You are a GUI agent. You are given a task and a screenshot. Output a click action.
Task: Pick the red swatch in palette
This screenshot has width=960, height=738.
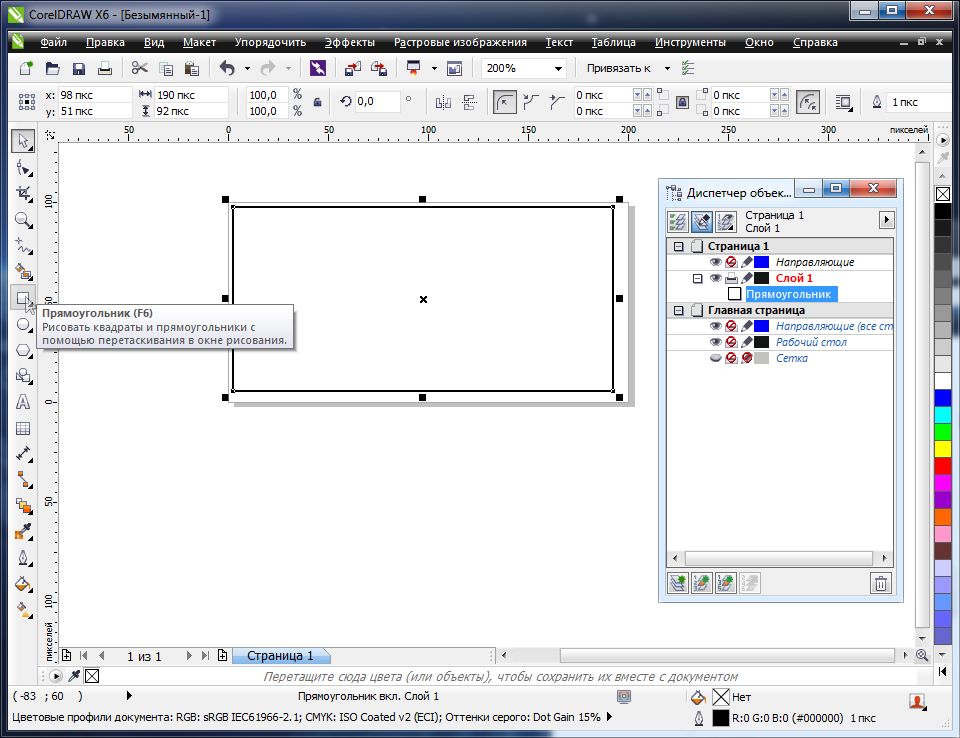pyautogui.click(x=942, y=465)
